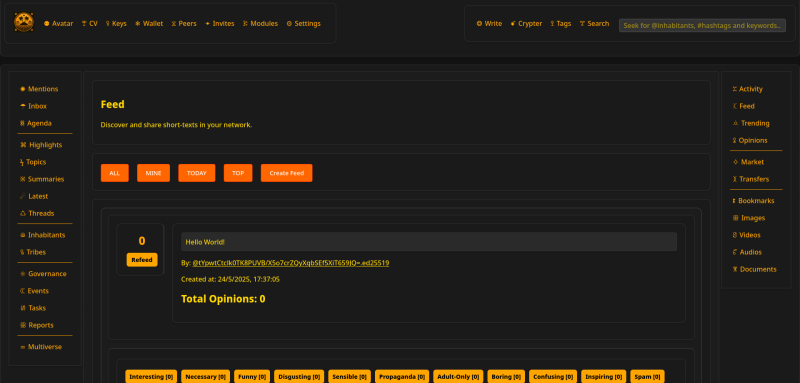Open Trending in the right sidebar

click(x=751, y=123)
